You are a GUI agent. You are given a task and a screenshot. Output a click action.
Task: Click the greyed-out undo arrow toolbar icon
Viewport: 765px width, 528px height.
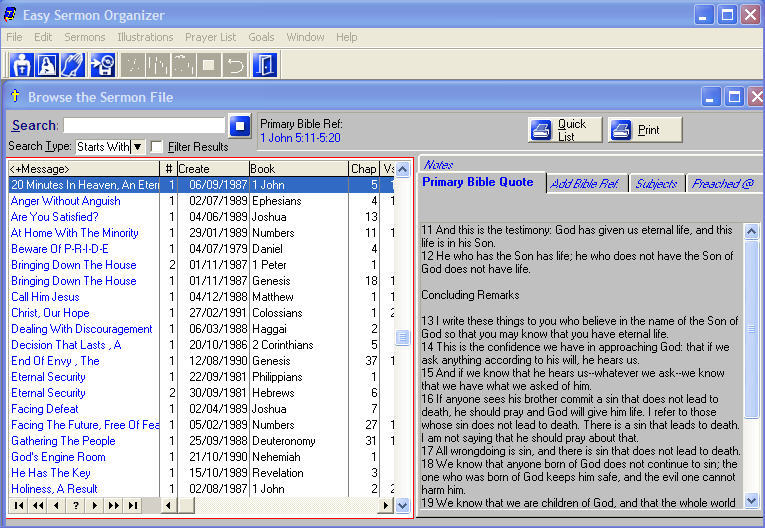[x=235, y=64]
